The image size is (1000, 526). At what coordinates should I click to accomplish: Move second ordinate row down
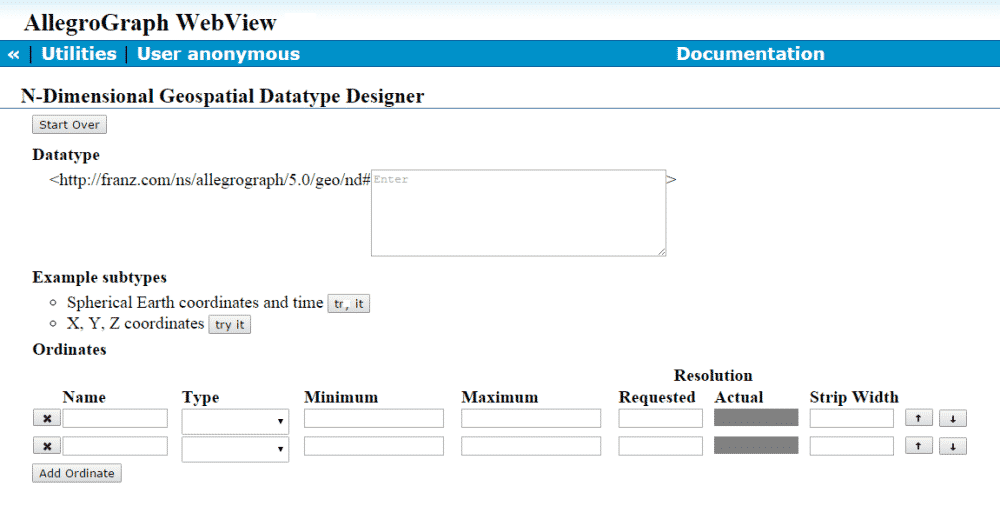point(952,446)
